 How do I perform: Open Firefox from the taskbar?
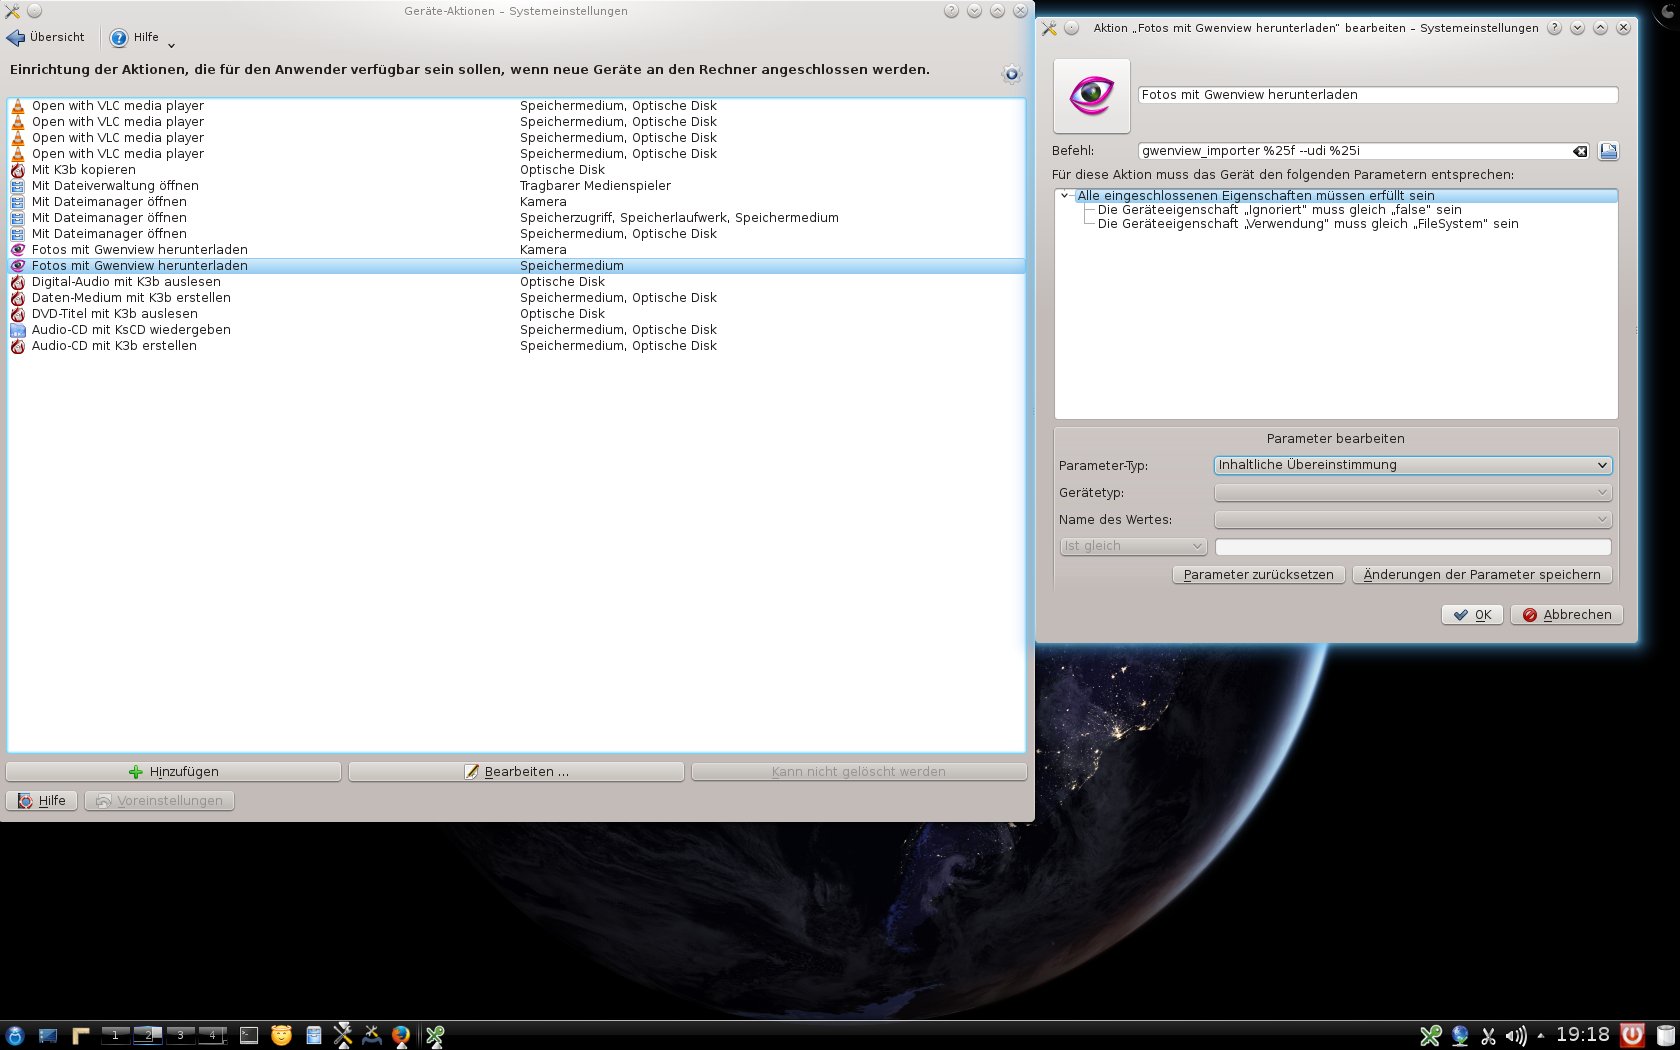pyautogui.click(x=401, y=1036)
